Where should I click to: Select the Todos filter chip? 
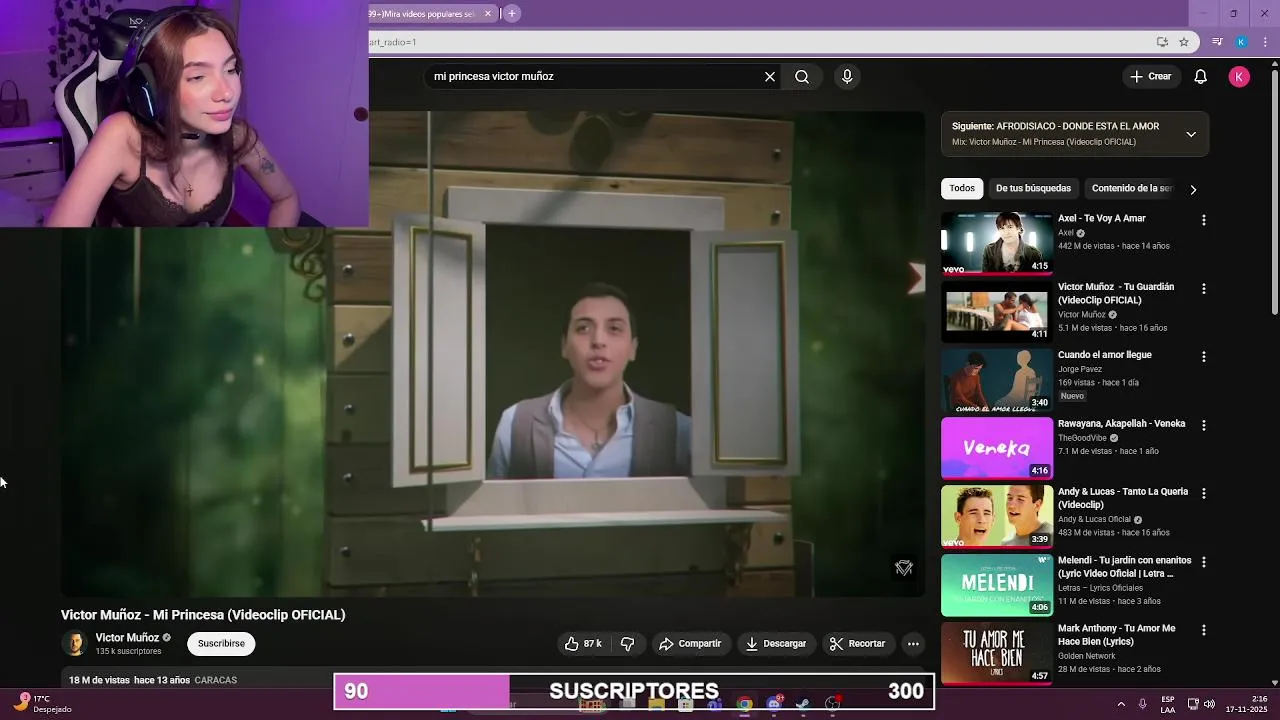tap(962, 188)
